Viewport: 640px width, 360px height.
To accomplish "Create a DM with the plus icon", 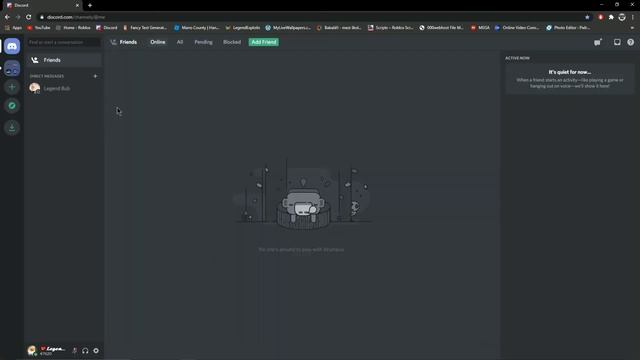I will (95, 76).
